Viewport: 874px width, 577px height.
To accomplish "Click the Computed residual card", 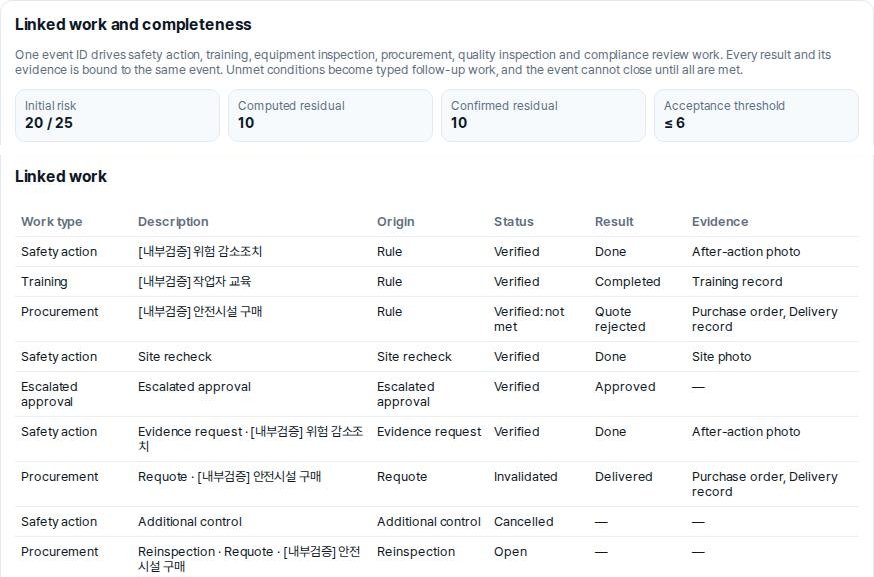I will point(330,115).
